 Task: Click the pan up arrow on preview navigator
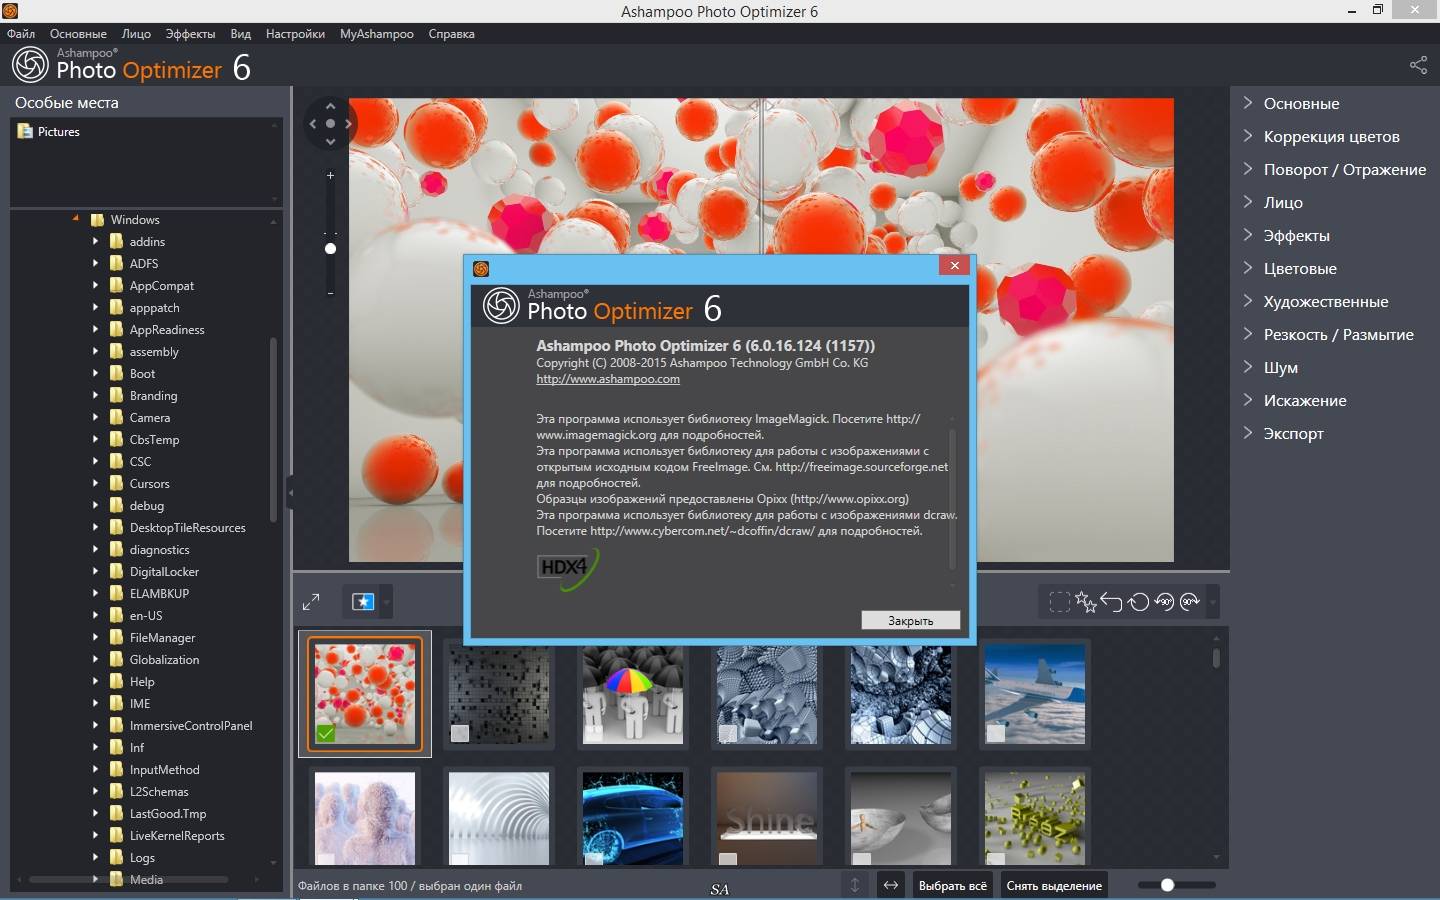[x=330, y=106]
